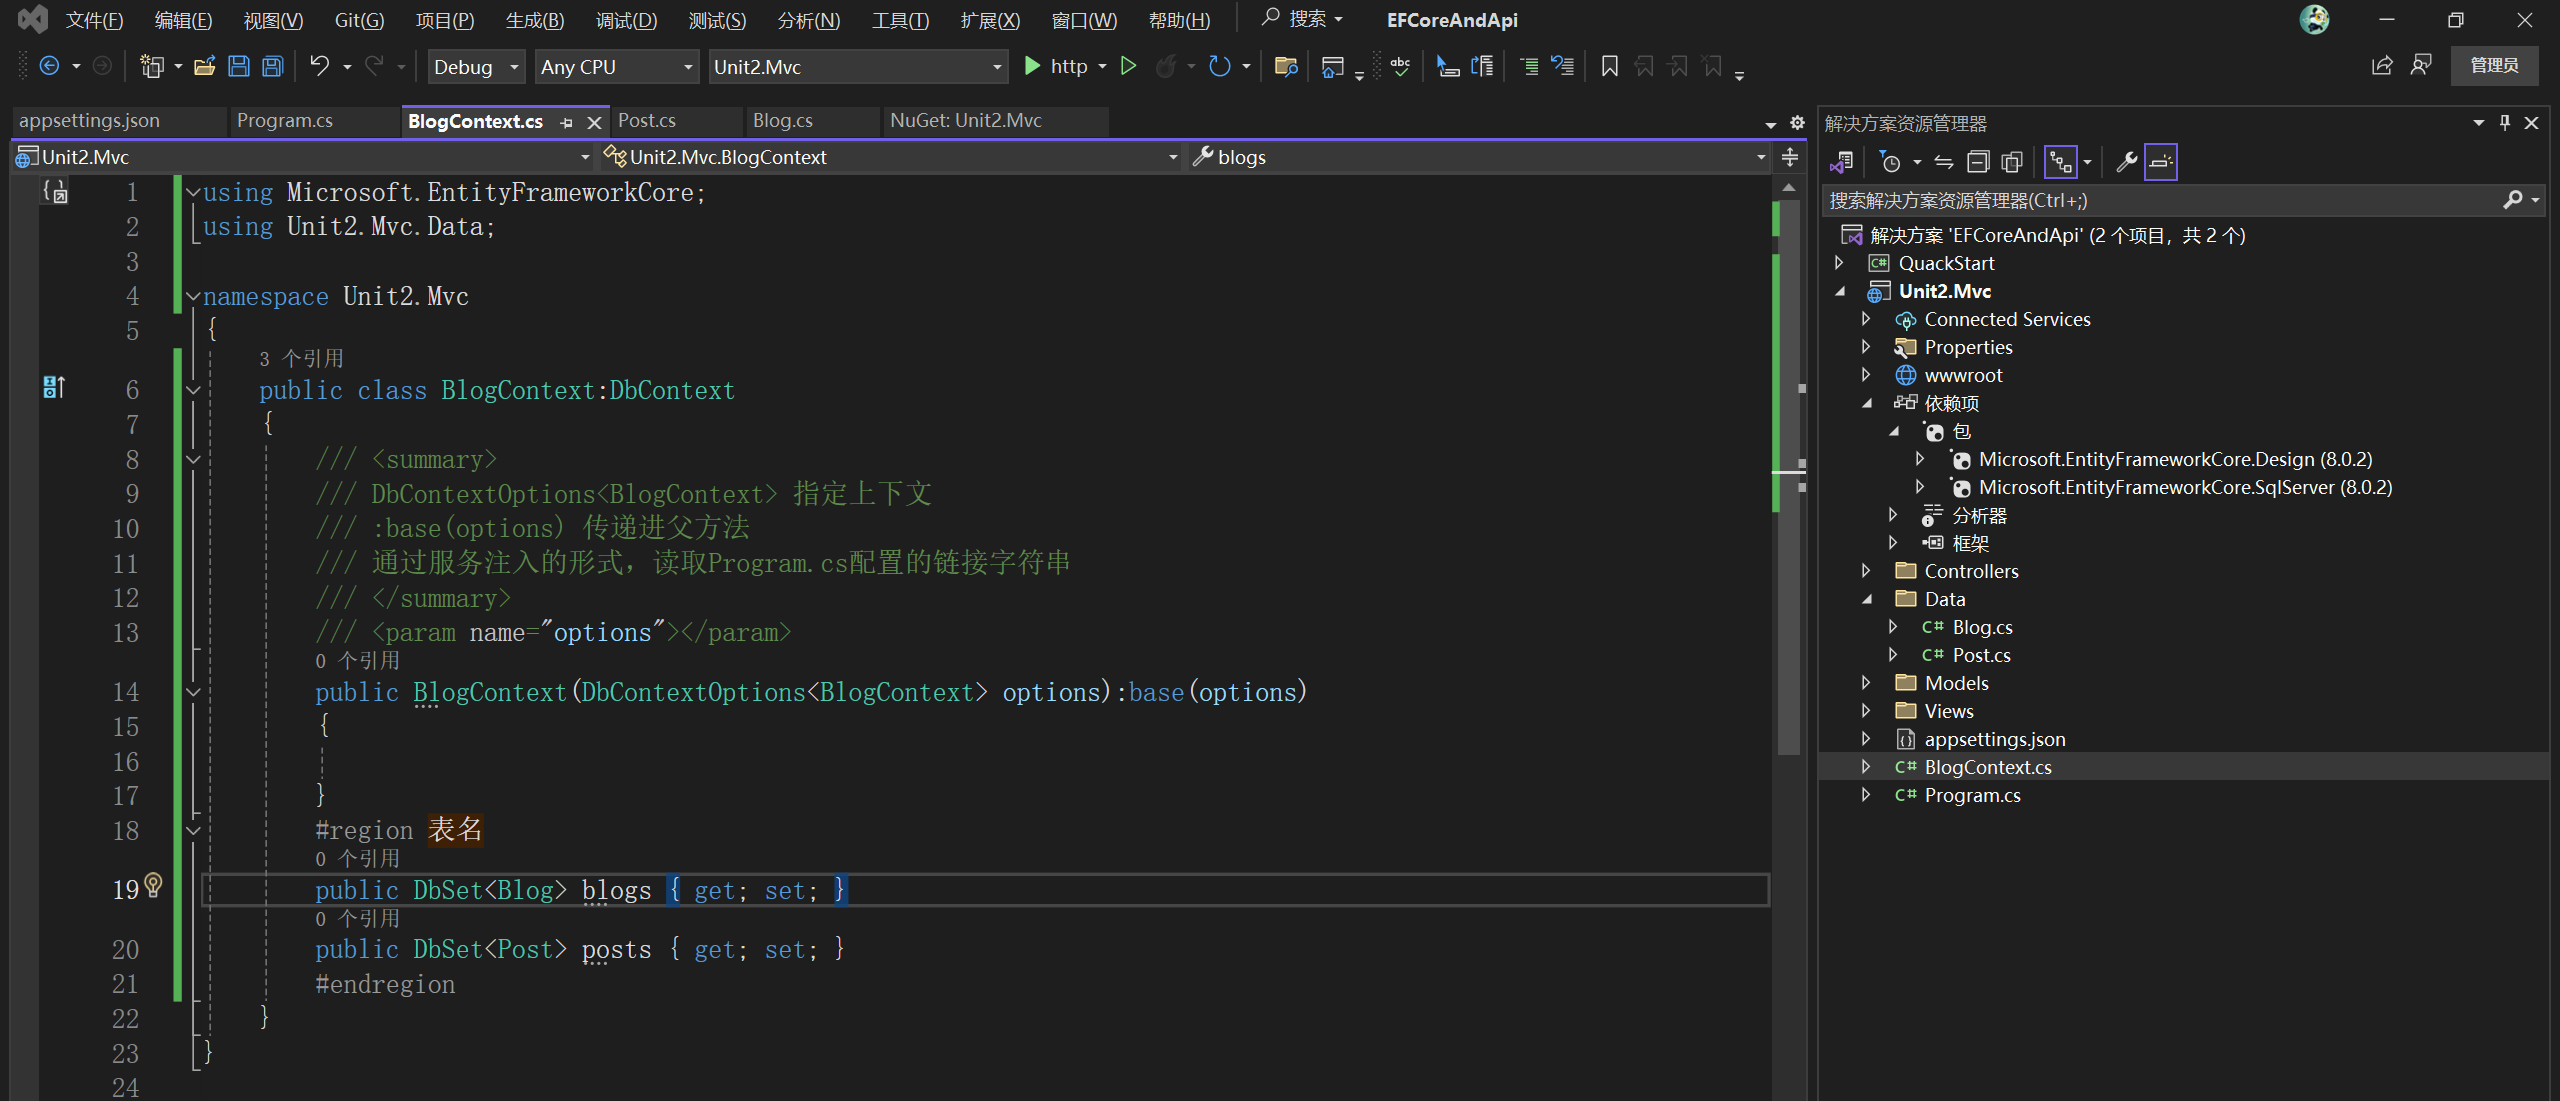Image resolution: width=2560 pixels, height=1101 pixels.
Task: Switch to the Program.cs tab
Action: click(284, 121)
